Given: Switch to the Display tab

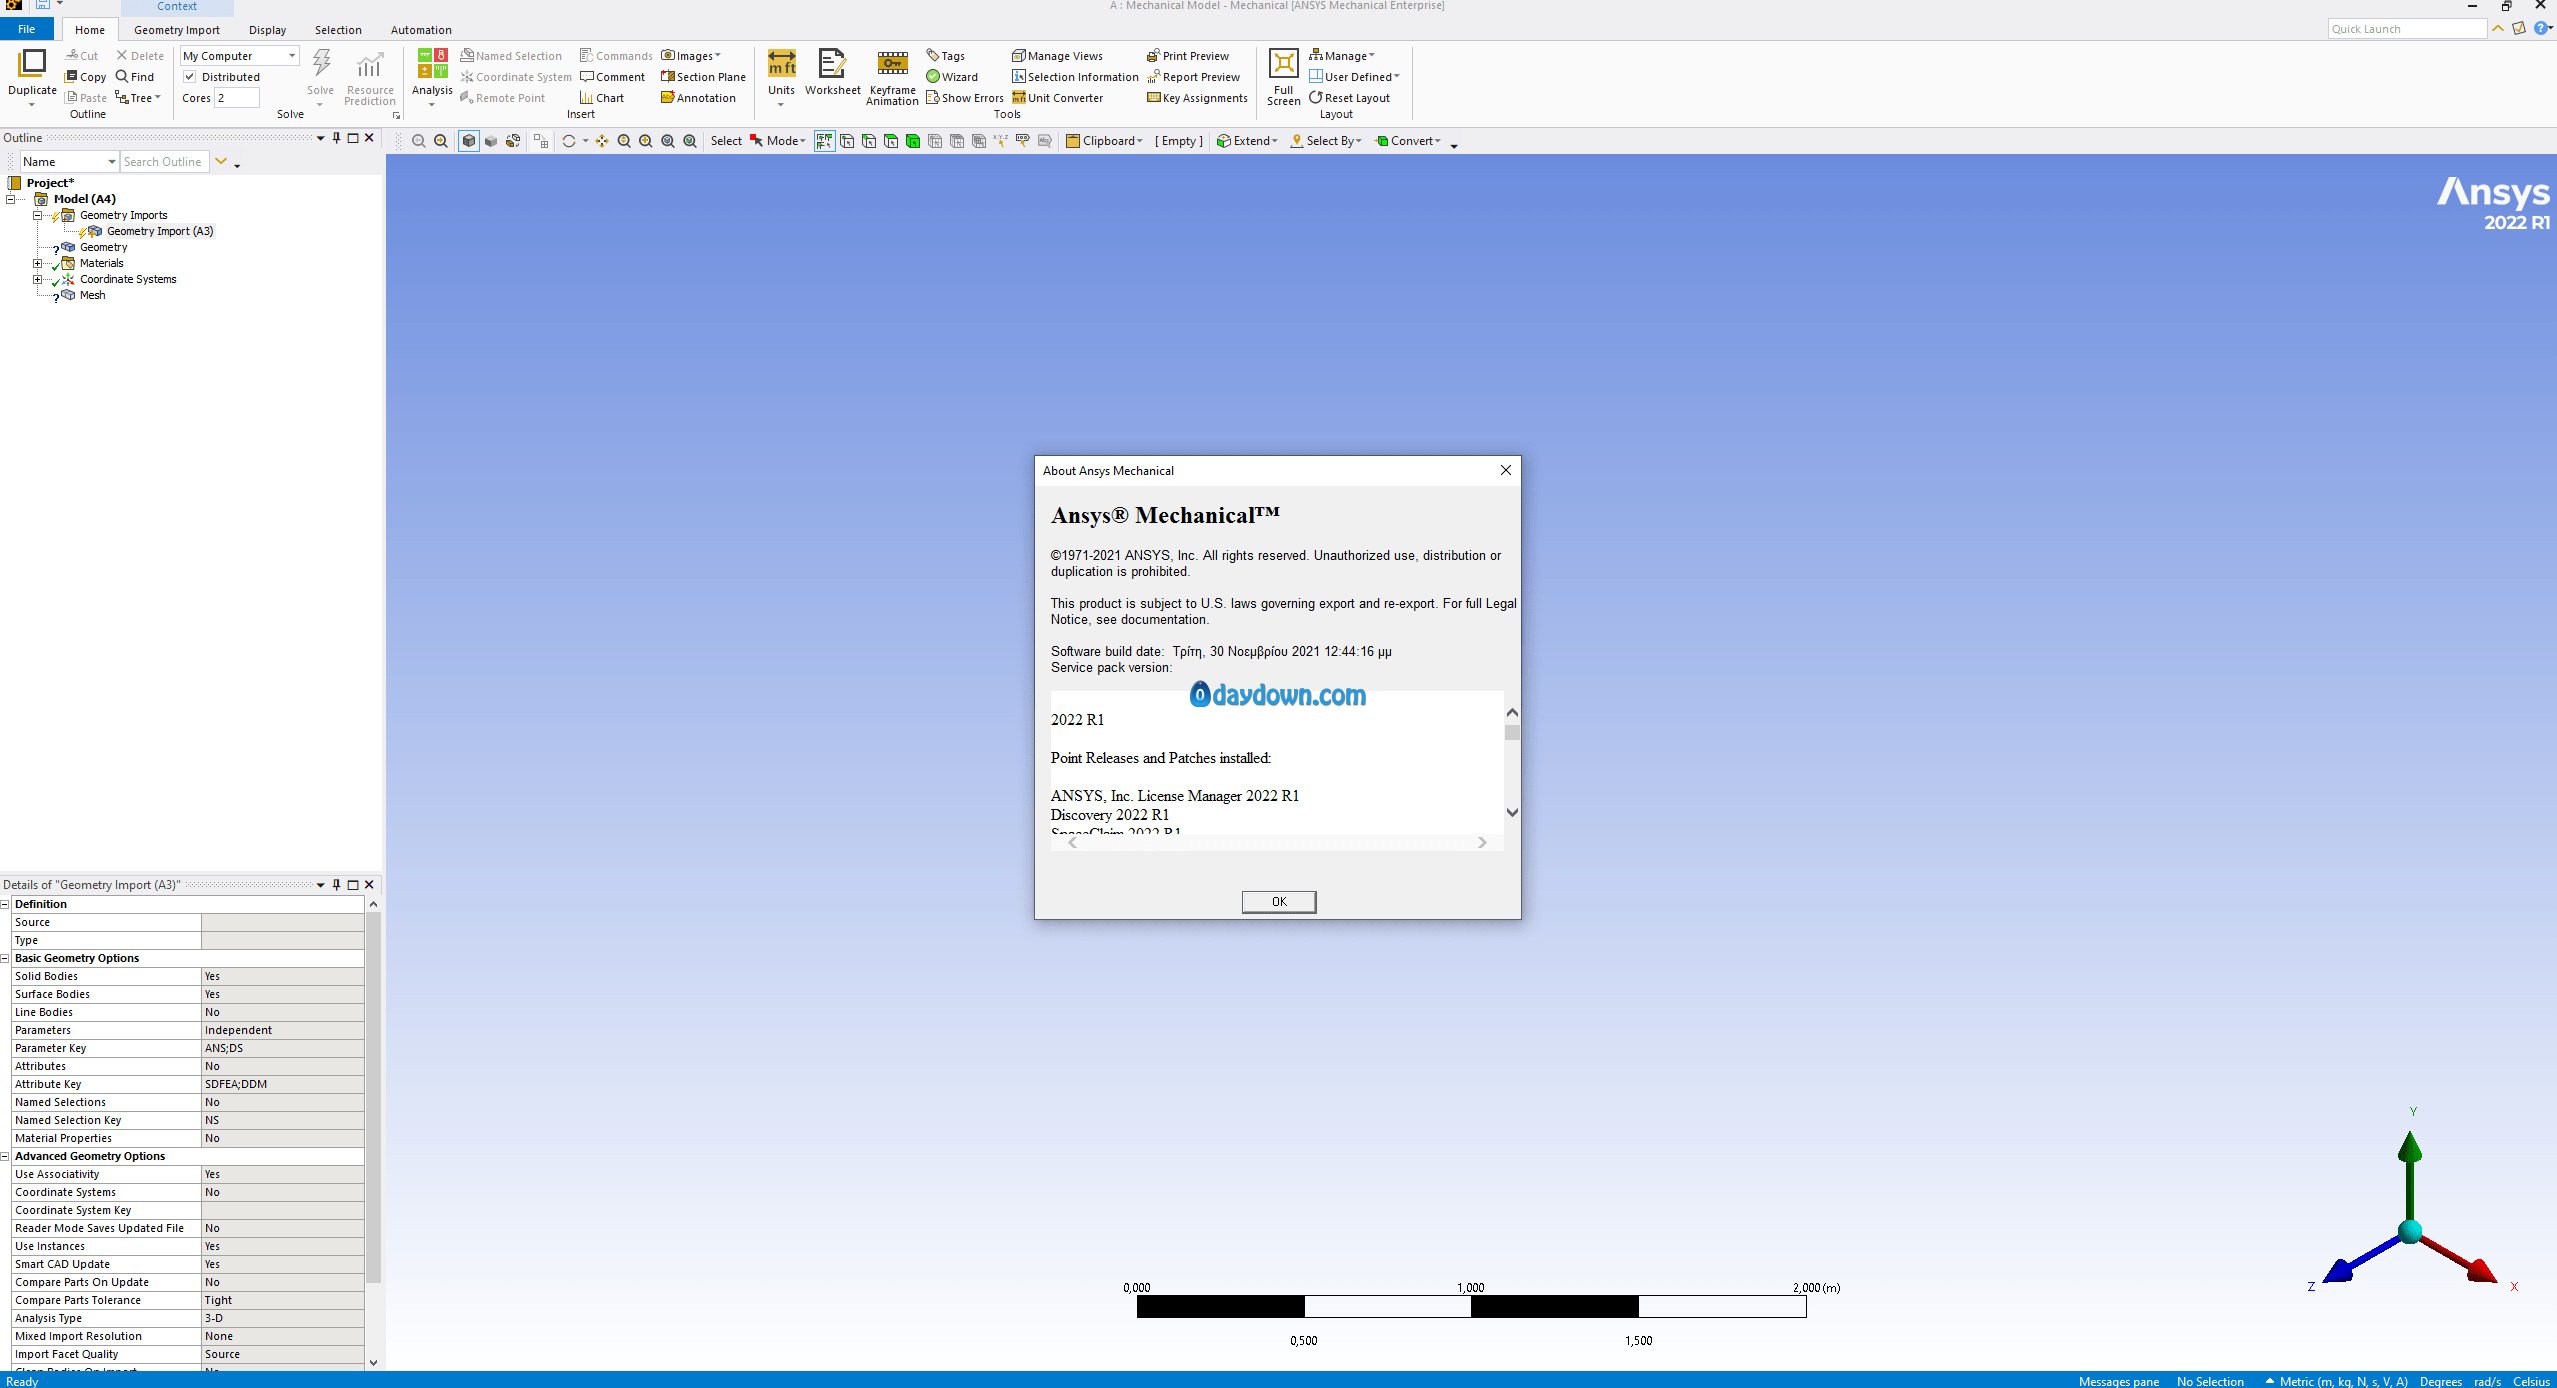Looking at the screenshot, I should [x=267, y=30].
